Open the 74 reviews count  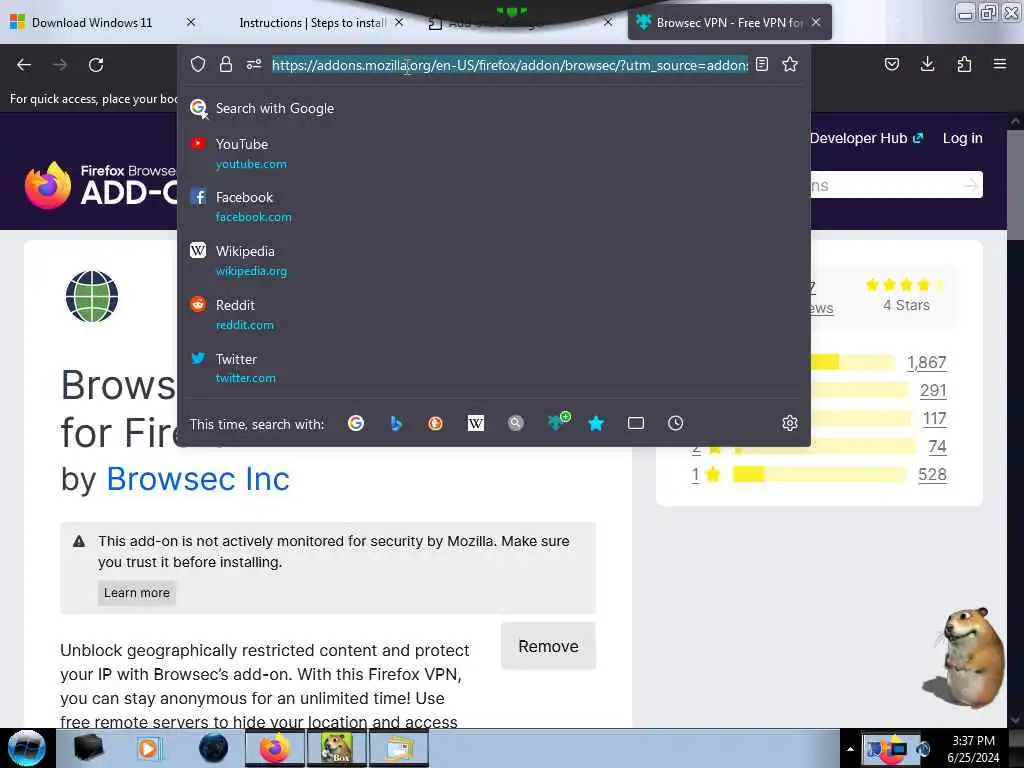tap(937, 447)
